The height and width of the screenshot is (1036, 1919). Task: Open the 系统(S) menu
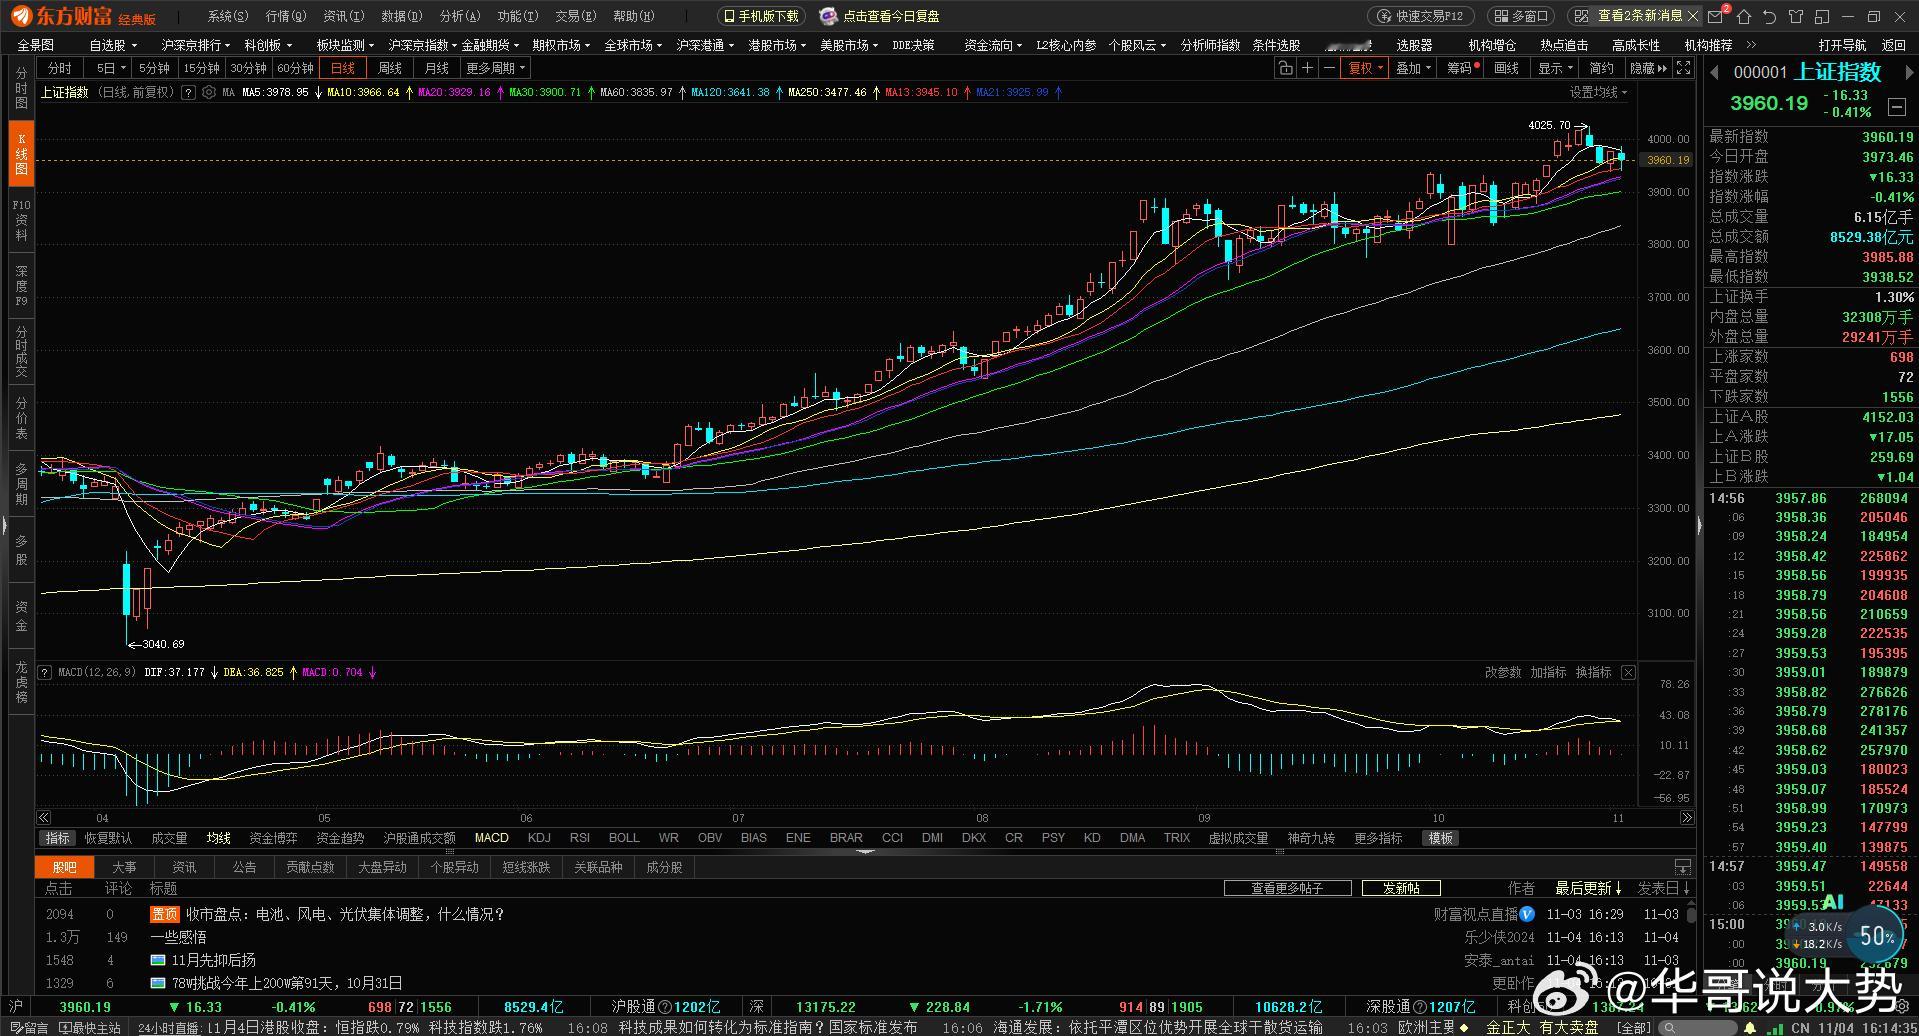pos(228,16)
